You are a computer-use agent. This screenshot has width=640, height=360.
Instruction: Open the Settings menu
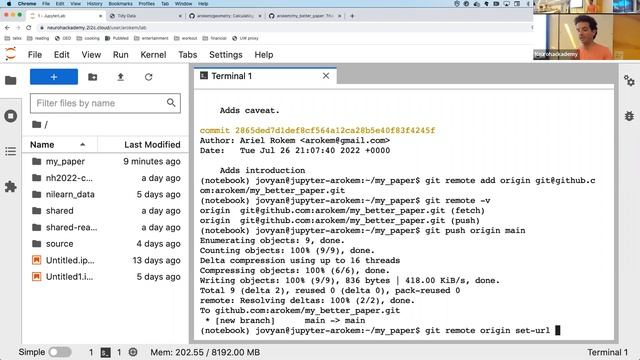[x=226, y=55]
